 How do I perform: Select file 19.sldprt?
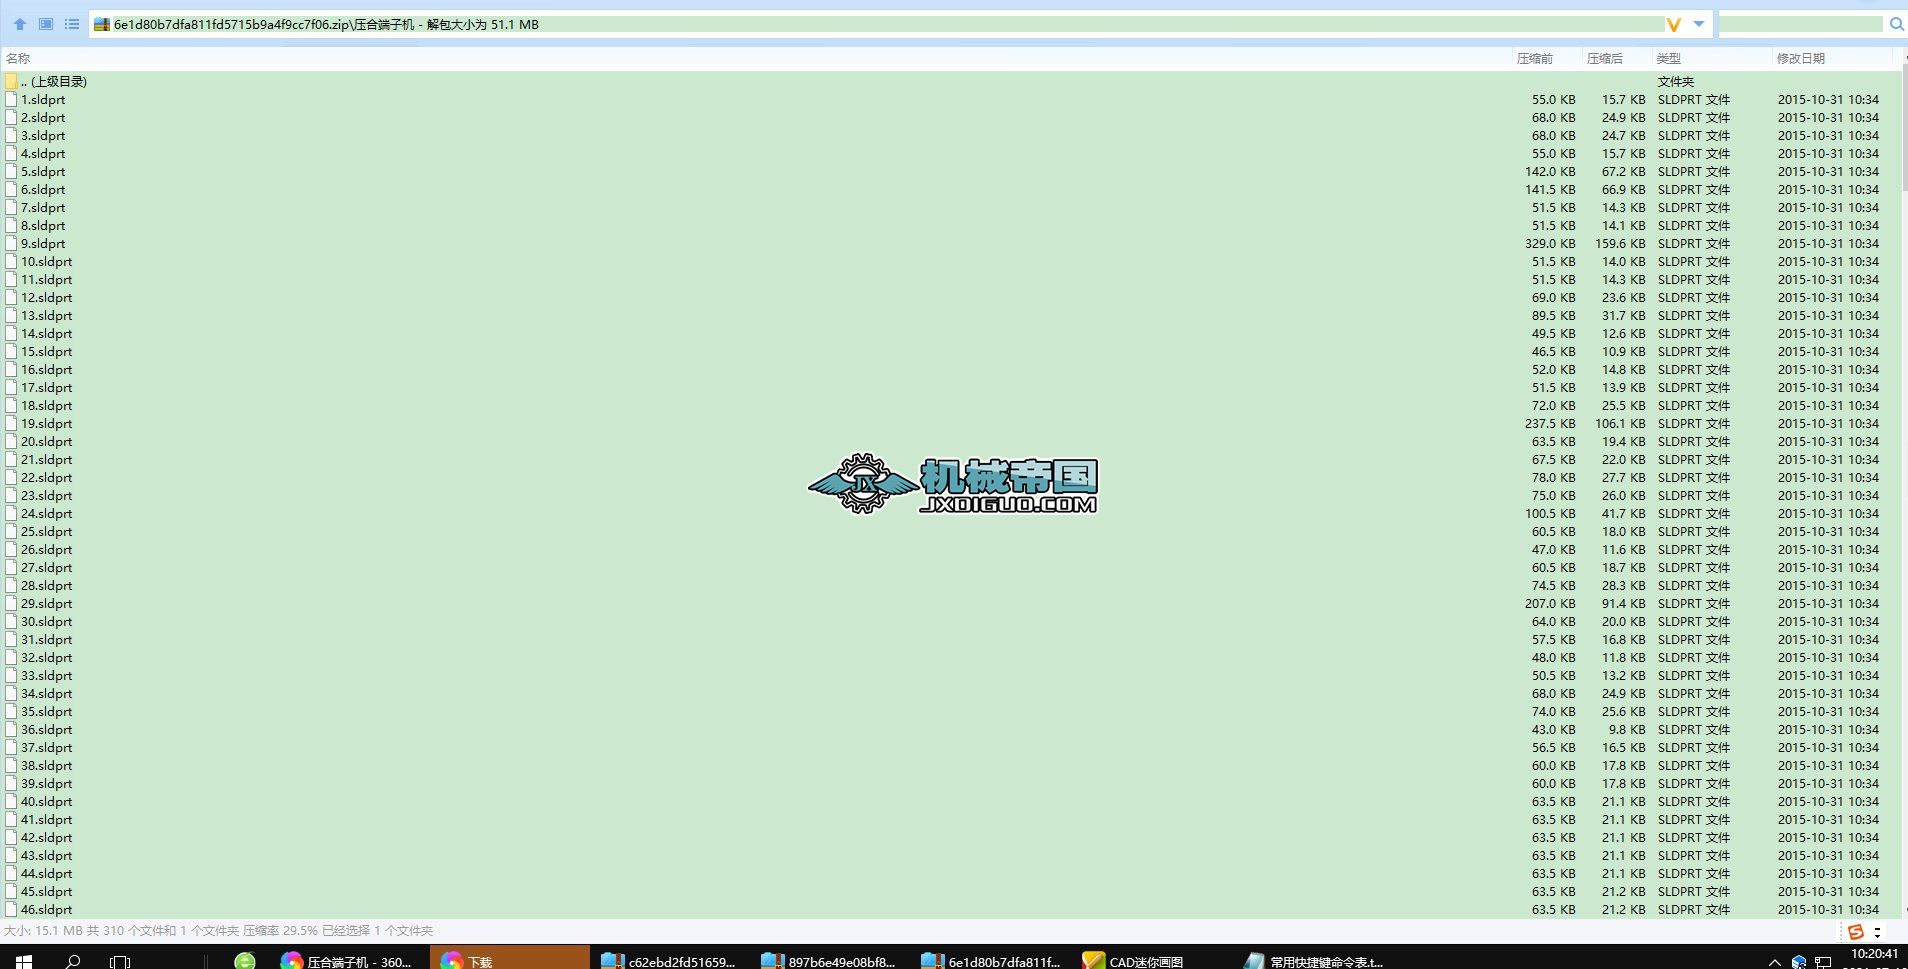point(47,423)
